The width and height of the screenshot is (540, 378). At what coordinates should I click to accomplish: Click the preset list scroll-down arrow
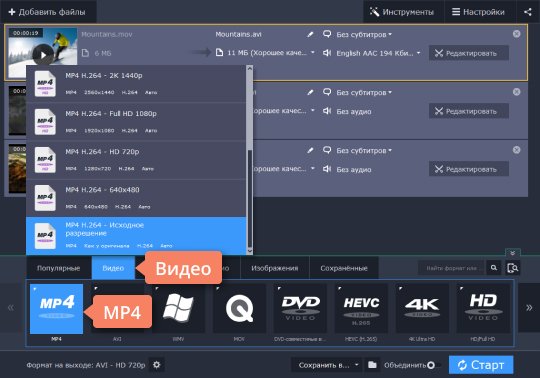click(x=250, y=251)
